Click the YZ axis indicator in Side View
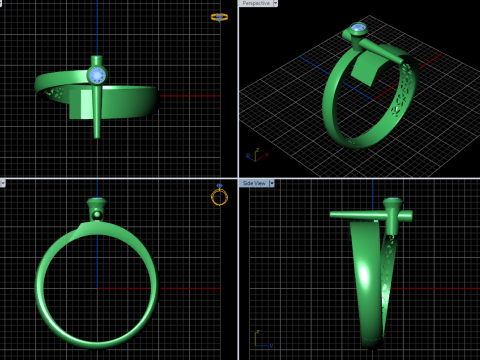The width and height of the screenshot is (480, 360). pos(264,339)
